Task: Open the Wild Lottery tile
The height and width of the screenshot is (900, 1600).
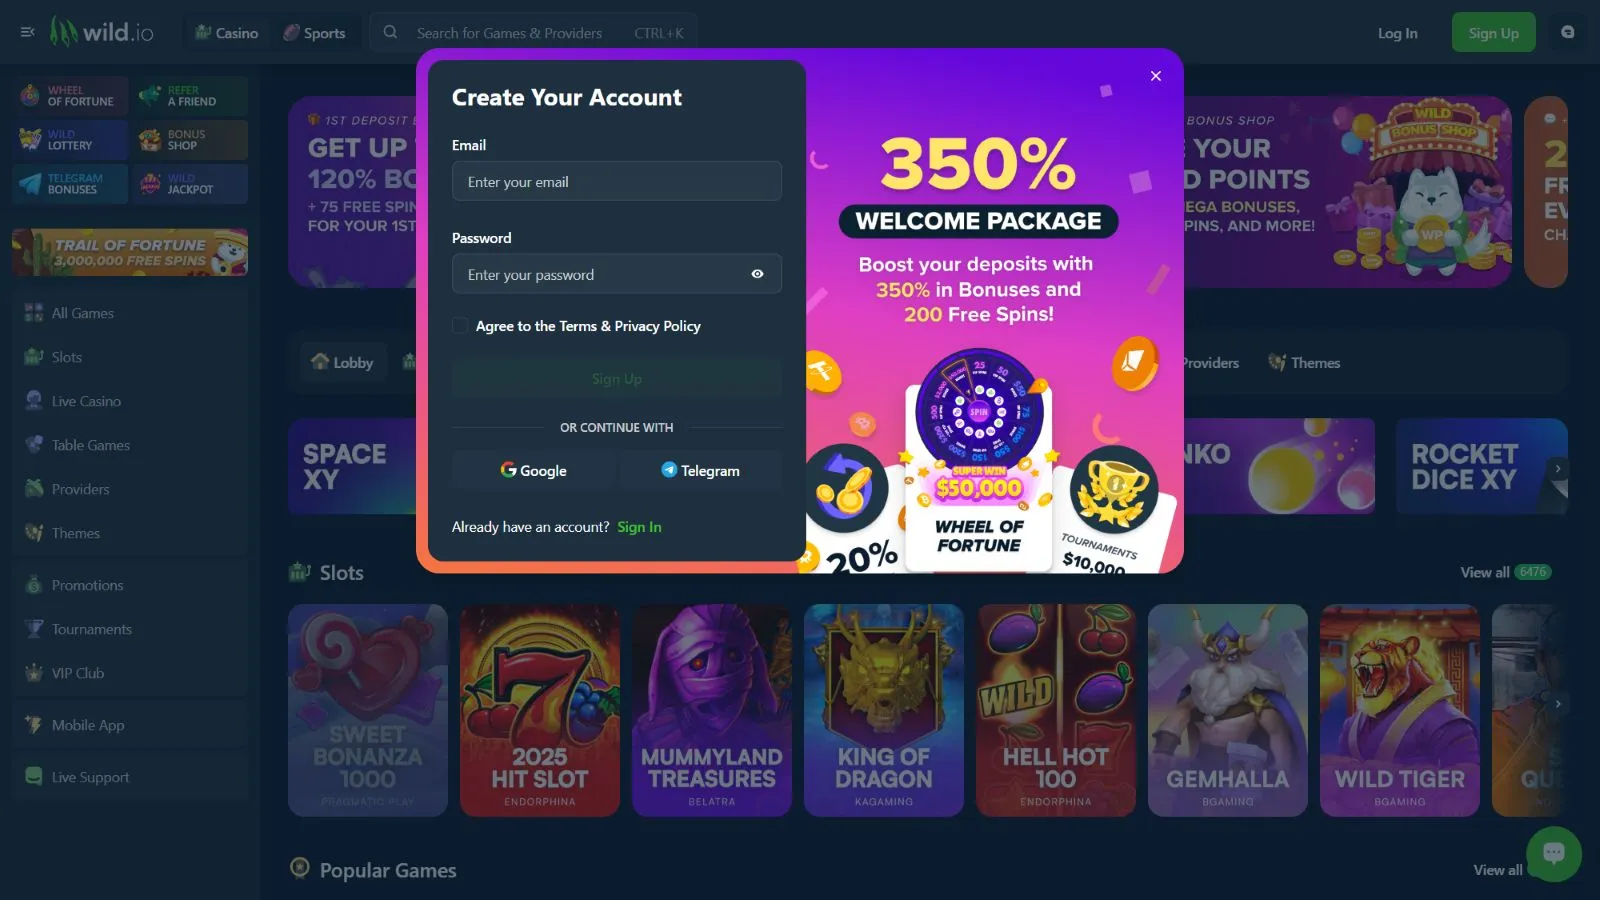Action: point(70,140)
